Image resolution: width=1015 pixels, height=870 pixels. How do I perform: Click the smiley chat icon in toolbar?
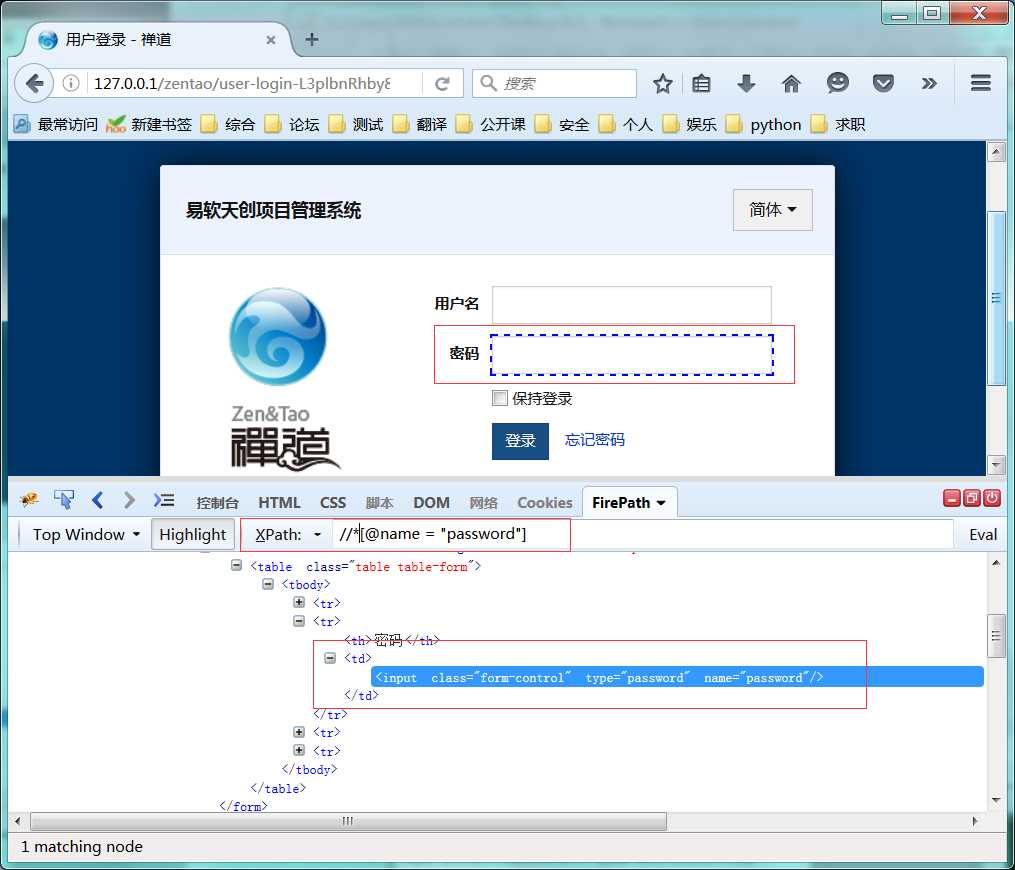coord(837,83)
